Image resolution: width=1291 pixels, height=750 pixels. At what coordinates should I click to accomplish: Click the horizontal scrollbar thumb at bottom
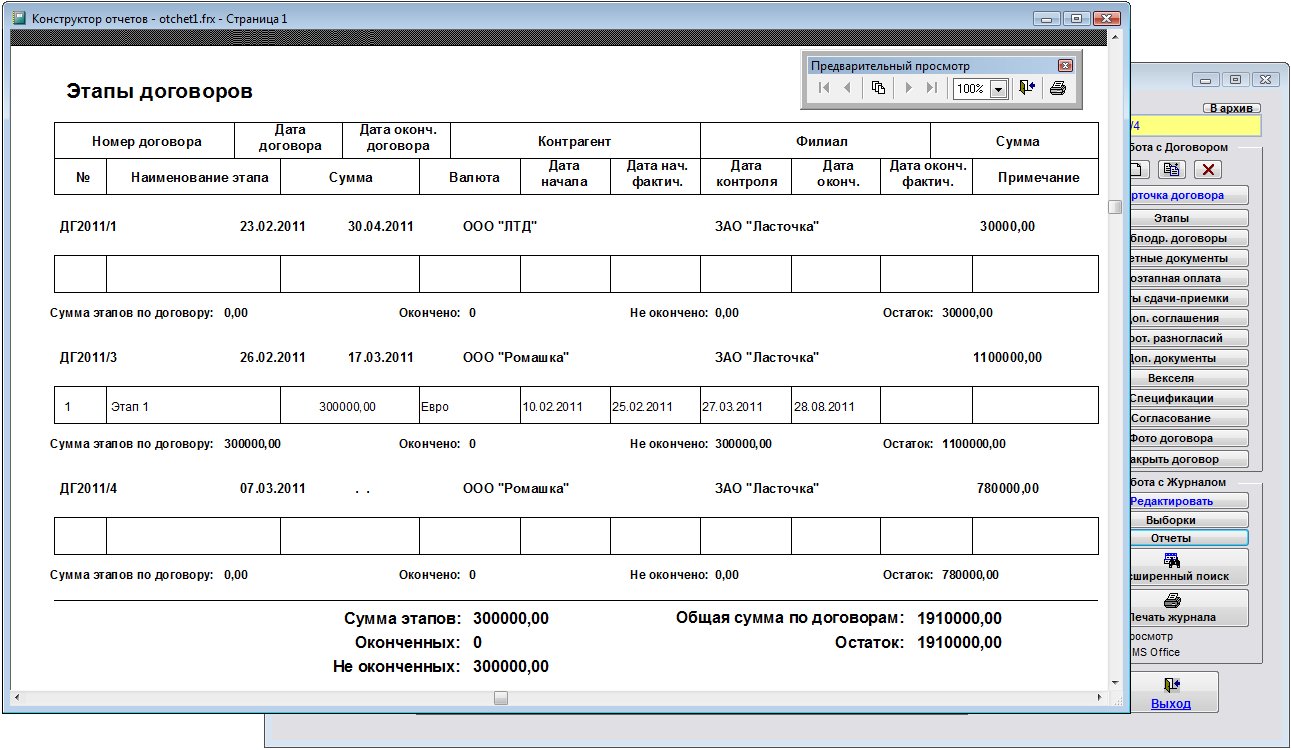click(x=501, y=698)
